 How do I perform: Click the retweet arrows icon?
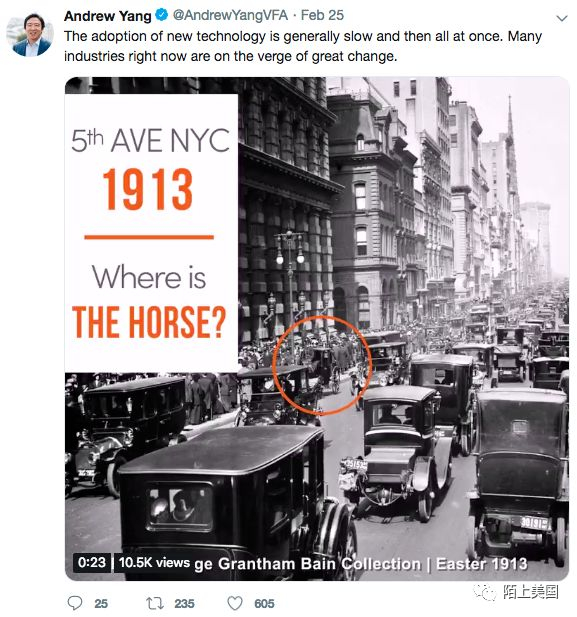point(155,603)
